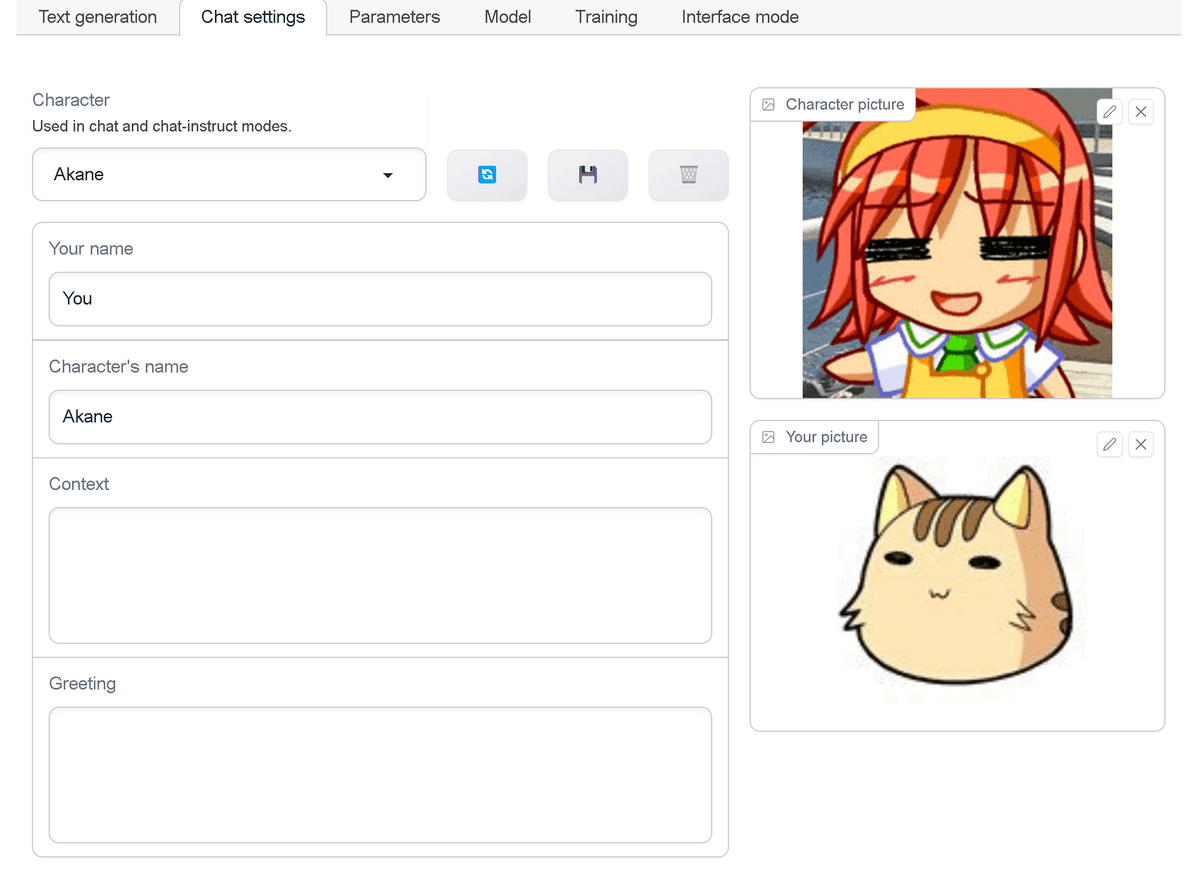Click the image icon beside Your picture label
The width and height of the screenshot is (1200, 873).
click(768, 437)
